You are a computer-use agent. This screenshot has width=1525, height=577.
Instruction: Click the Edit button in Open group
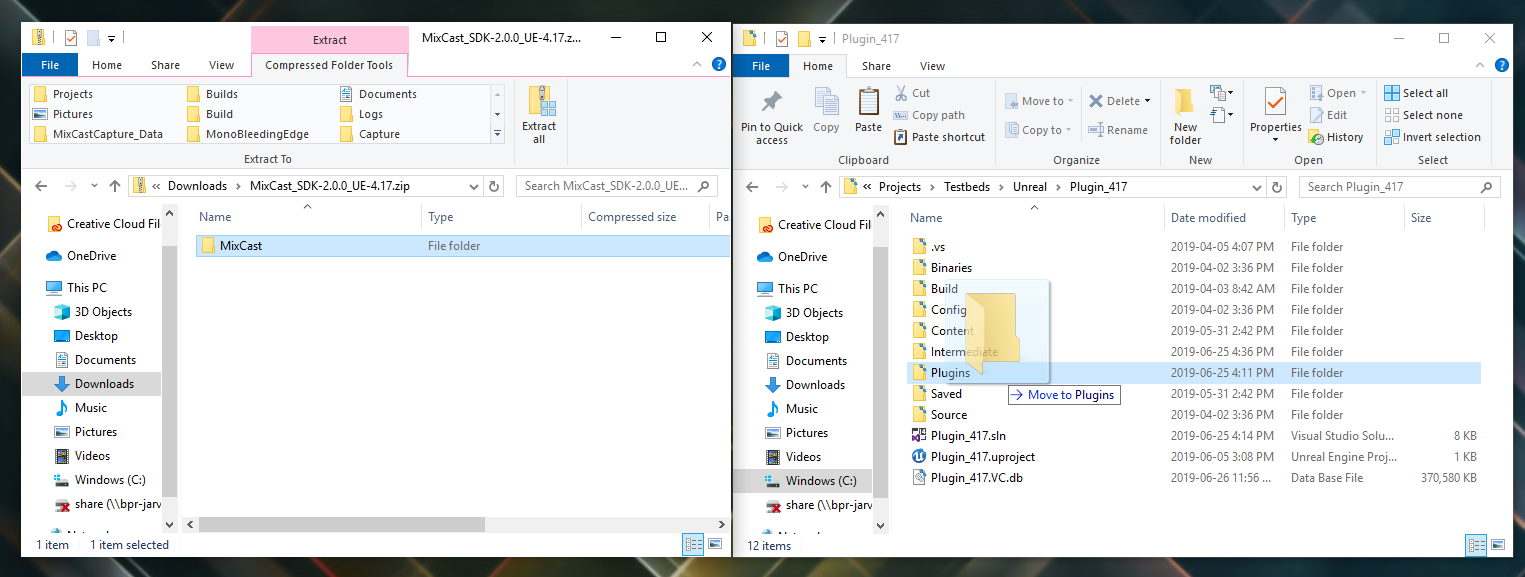tap(1328, 115)
